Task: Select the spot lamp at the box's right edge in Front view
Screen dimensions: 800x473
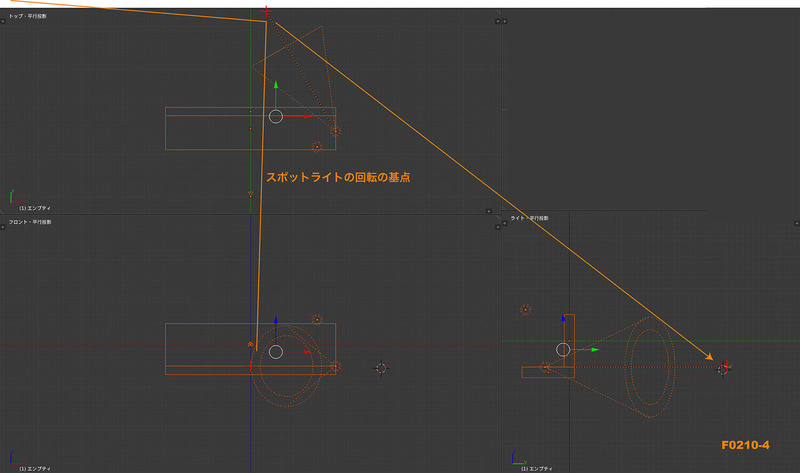Action: point(335,366)
